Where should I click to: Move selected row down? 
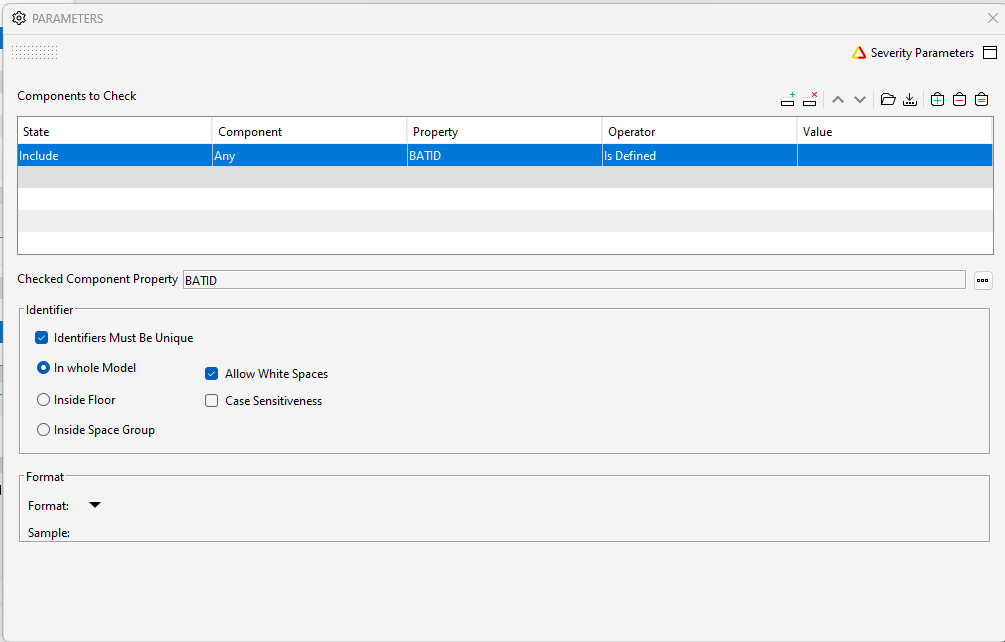pos(860,99)
